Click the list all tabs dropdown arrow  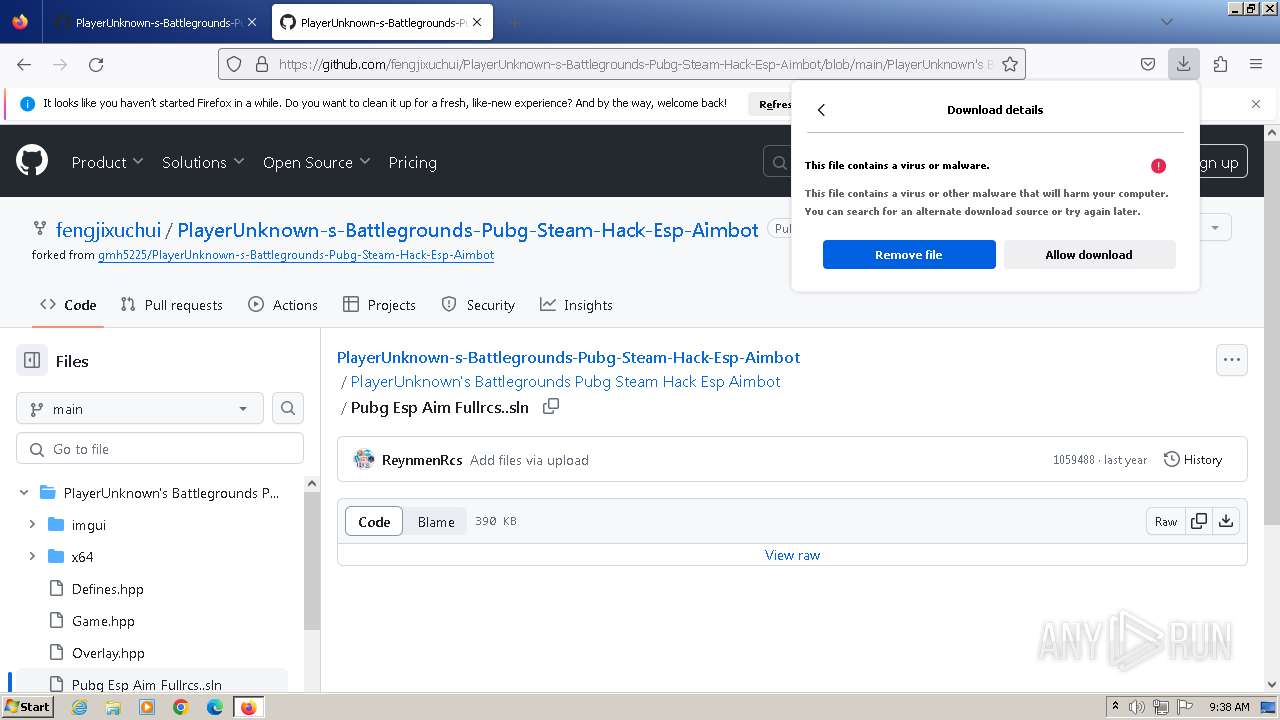pos(1166,22)
